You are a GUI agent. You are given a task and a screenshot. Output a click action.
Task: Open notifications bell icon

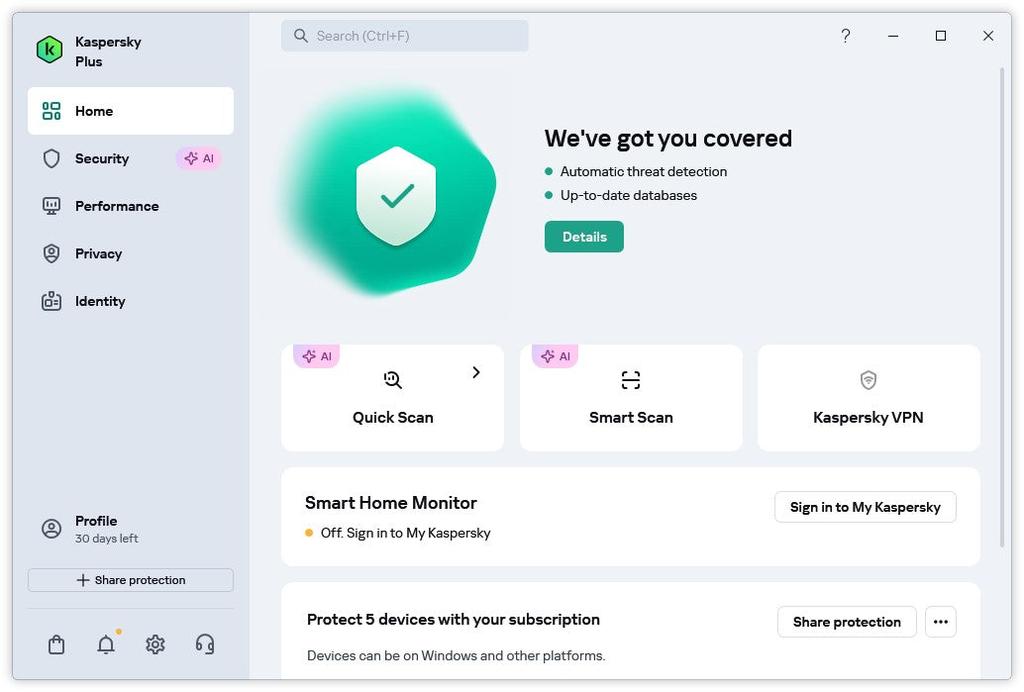click(106, 645)
